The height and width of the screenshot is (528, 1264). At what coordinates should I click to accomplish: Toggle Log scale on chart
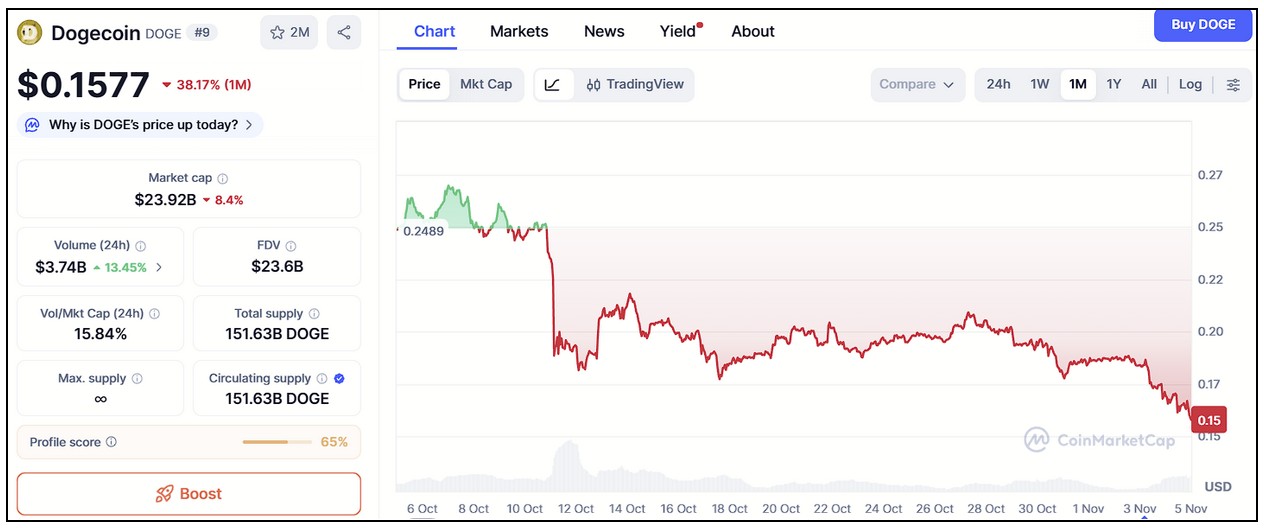(1190, 84)
